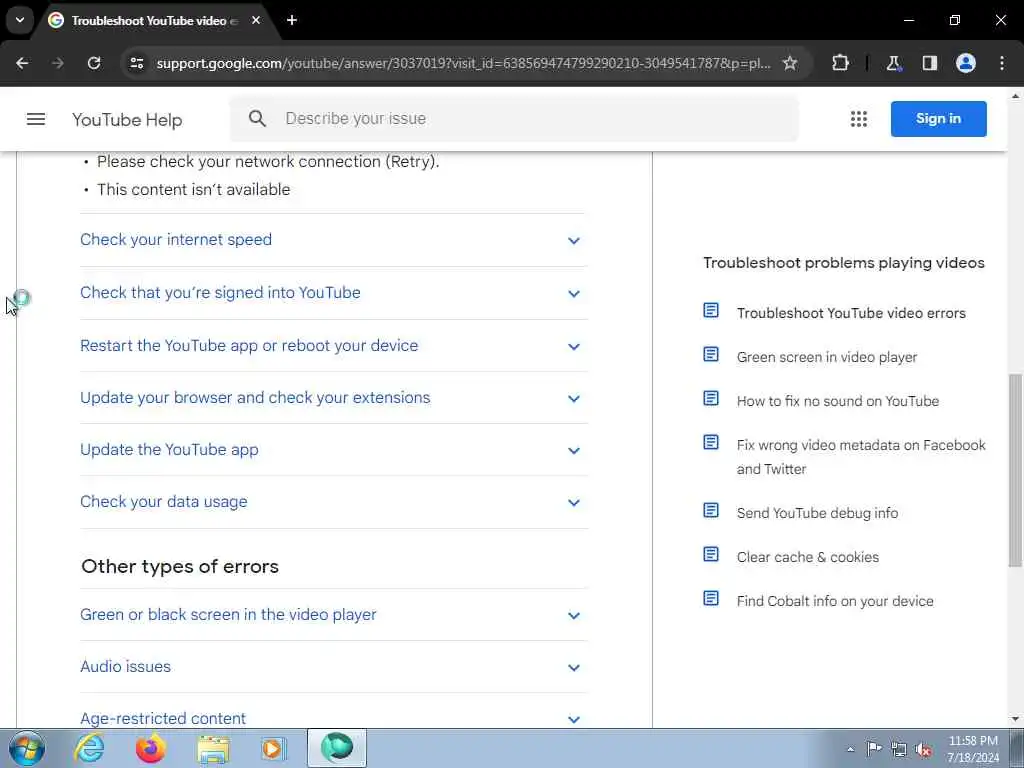Focus the Describe your issue search field
The image size is (1024, 768).
514,119
